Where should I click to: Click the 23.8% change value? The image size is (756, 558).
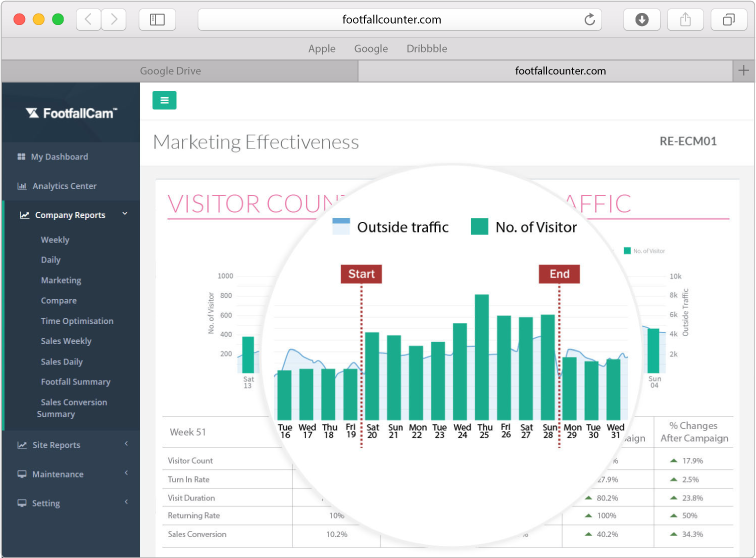click(x=692, y=498)
